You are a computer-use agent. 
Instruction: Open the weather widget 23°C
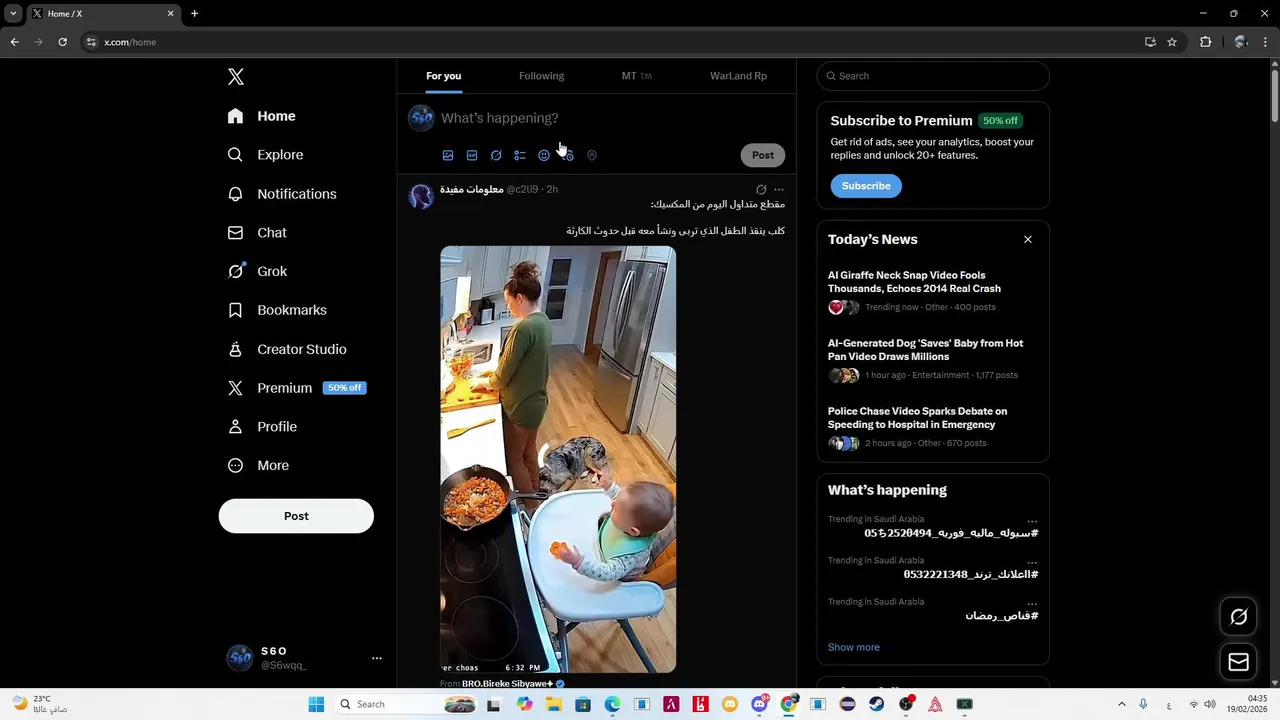click(x=40, y=704)
